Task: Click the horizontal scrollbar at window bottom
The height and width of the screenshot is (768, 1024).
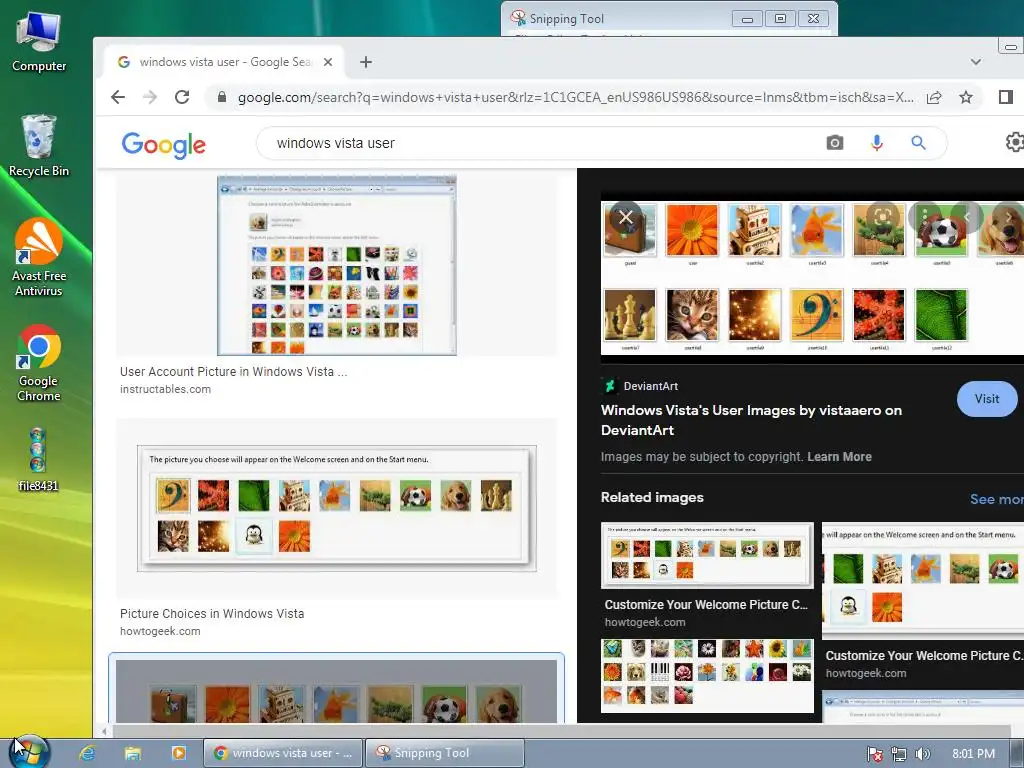Action: [562, 731]
